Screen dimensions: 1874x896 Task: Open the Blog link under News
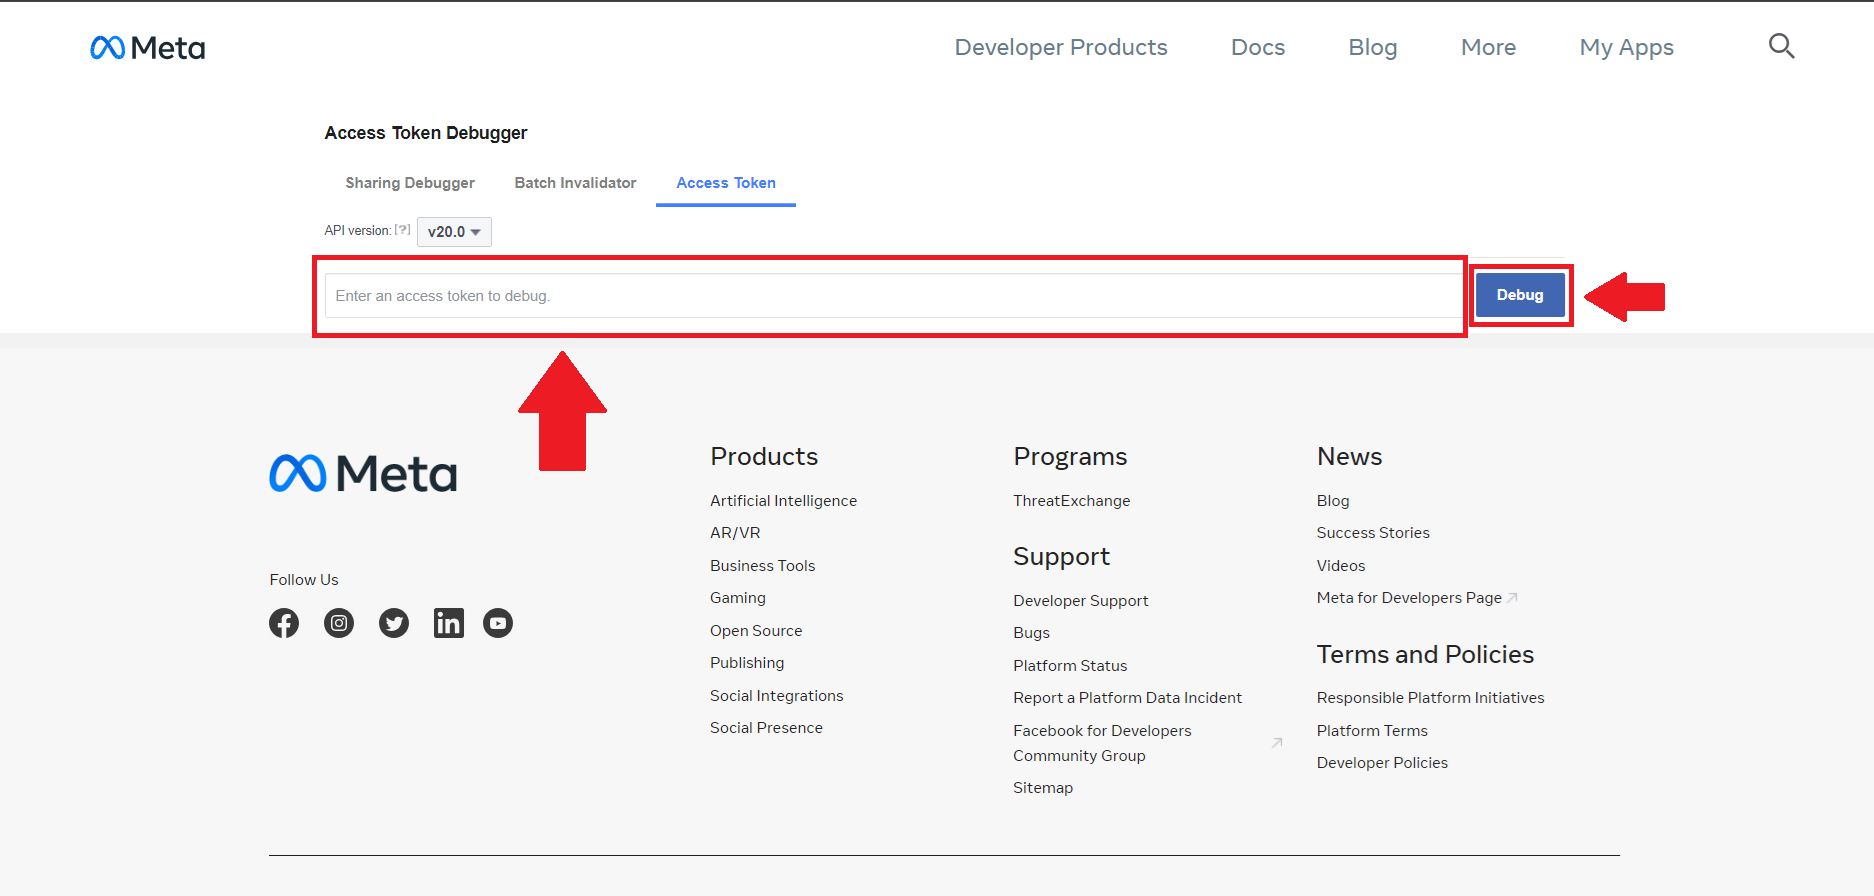click(1333, 501)
